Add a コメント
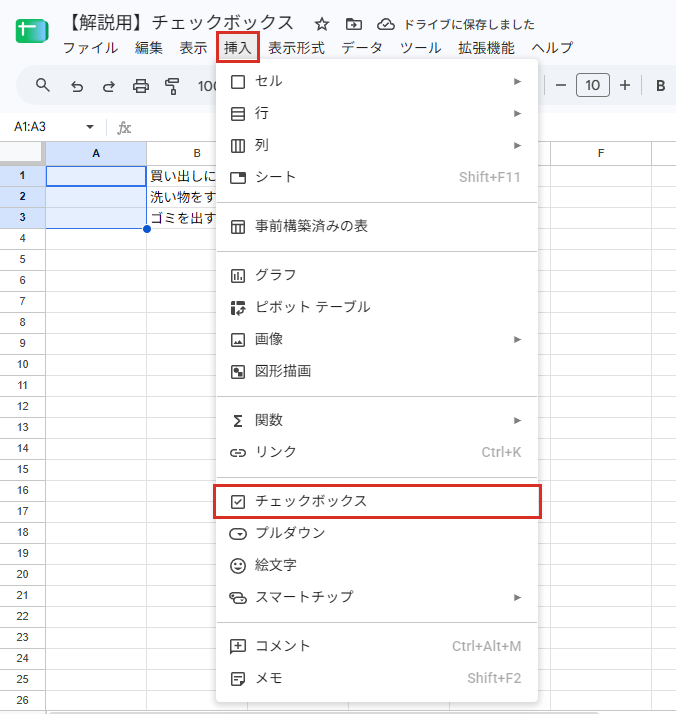Screen dimensions: 676x714 tap(377, 646)
